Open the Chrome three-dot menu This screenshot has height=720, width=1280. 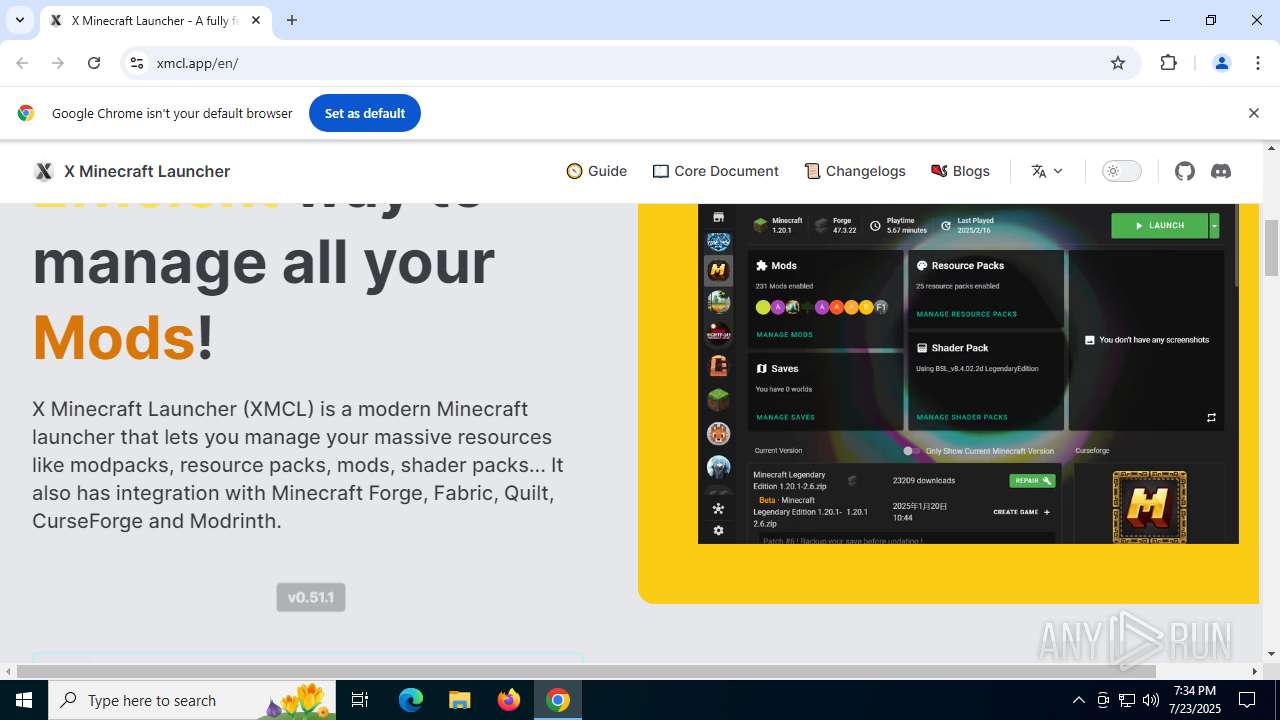point(1257,63)
